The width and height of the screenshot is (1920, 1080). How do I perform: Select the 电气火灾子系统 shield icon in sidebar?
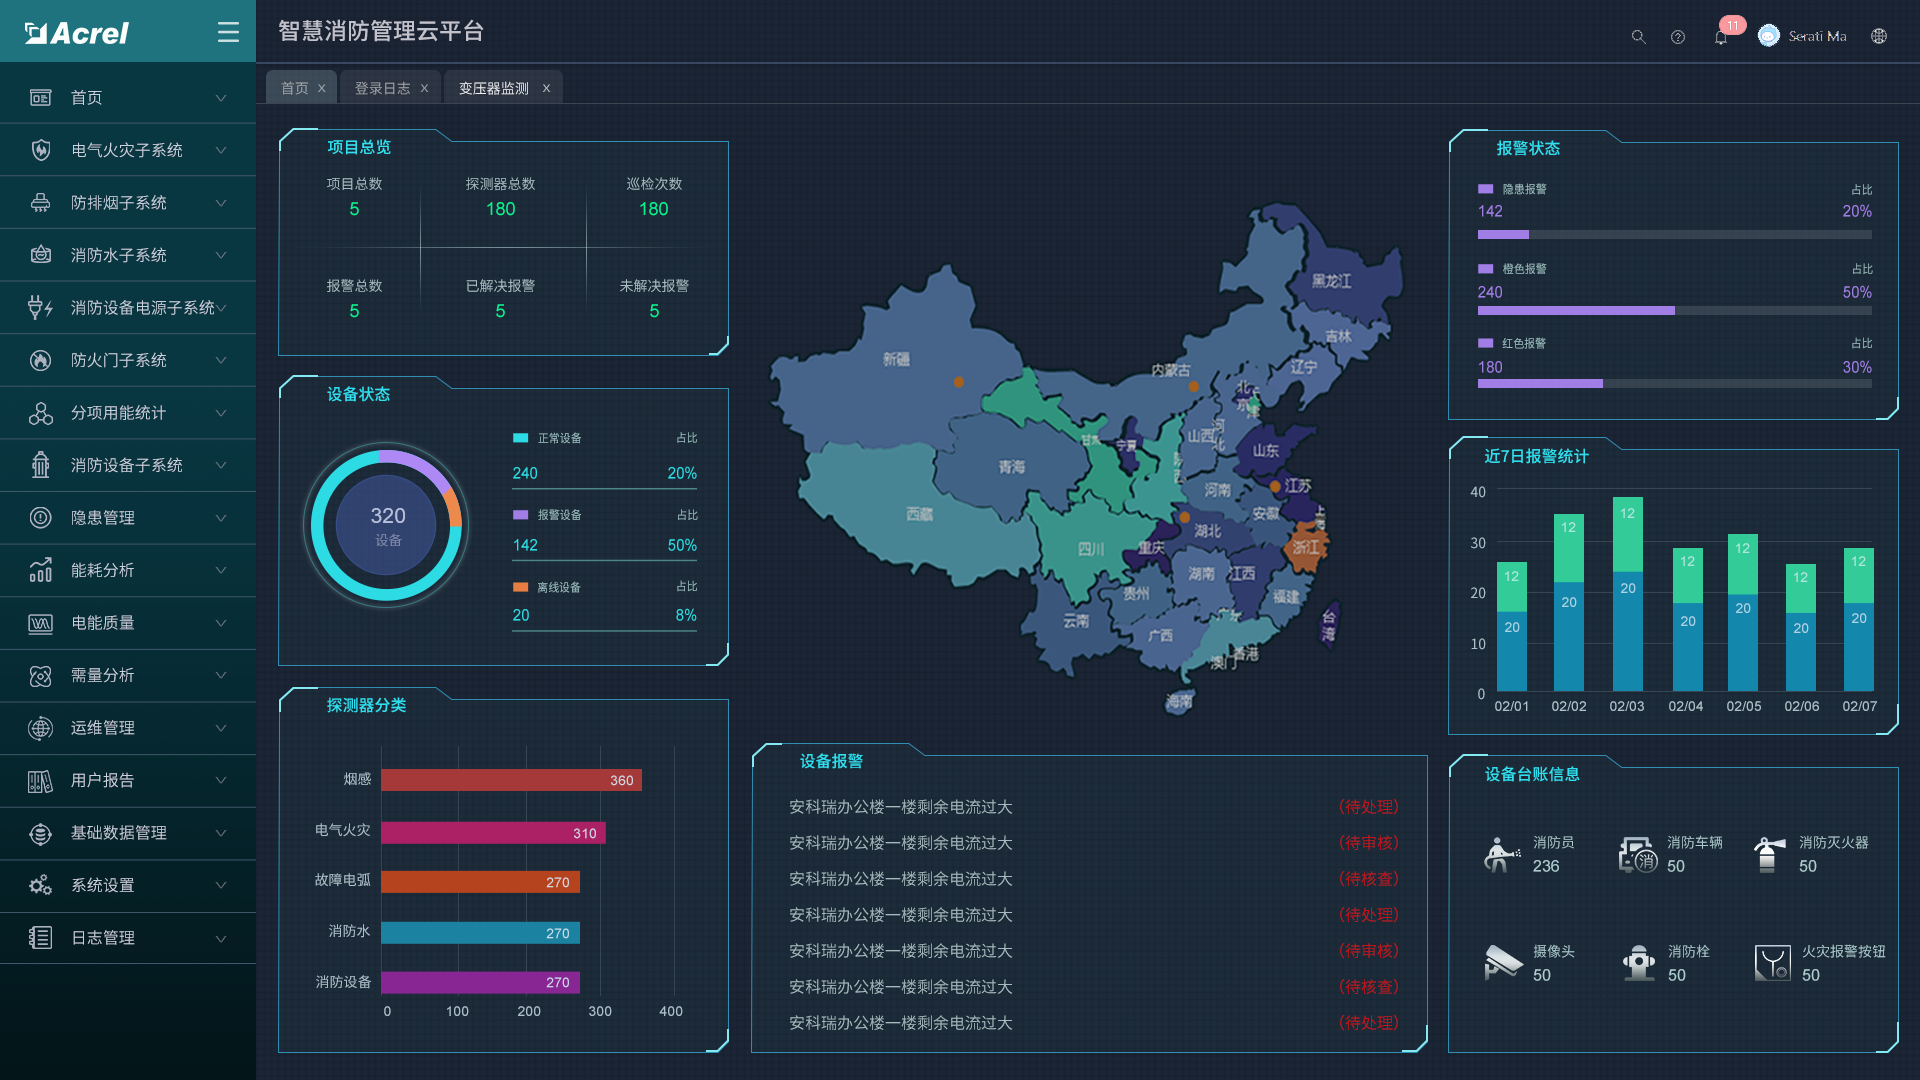40,150
